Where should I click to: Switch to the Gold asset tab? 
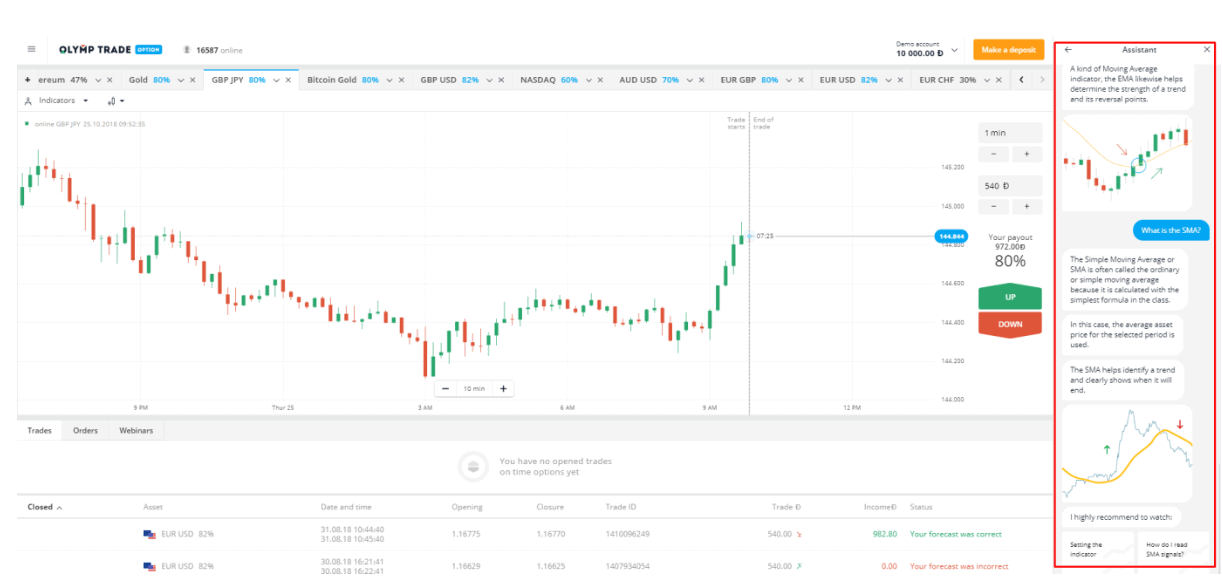point(149,80)
